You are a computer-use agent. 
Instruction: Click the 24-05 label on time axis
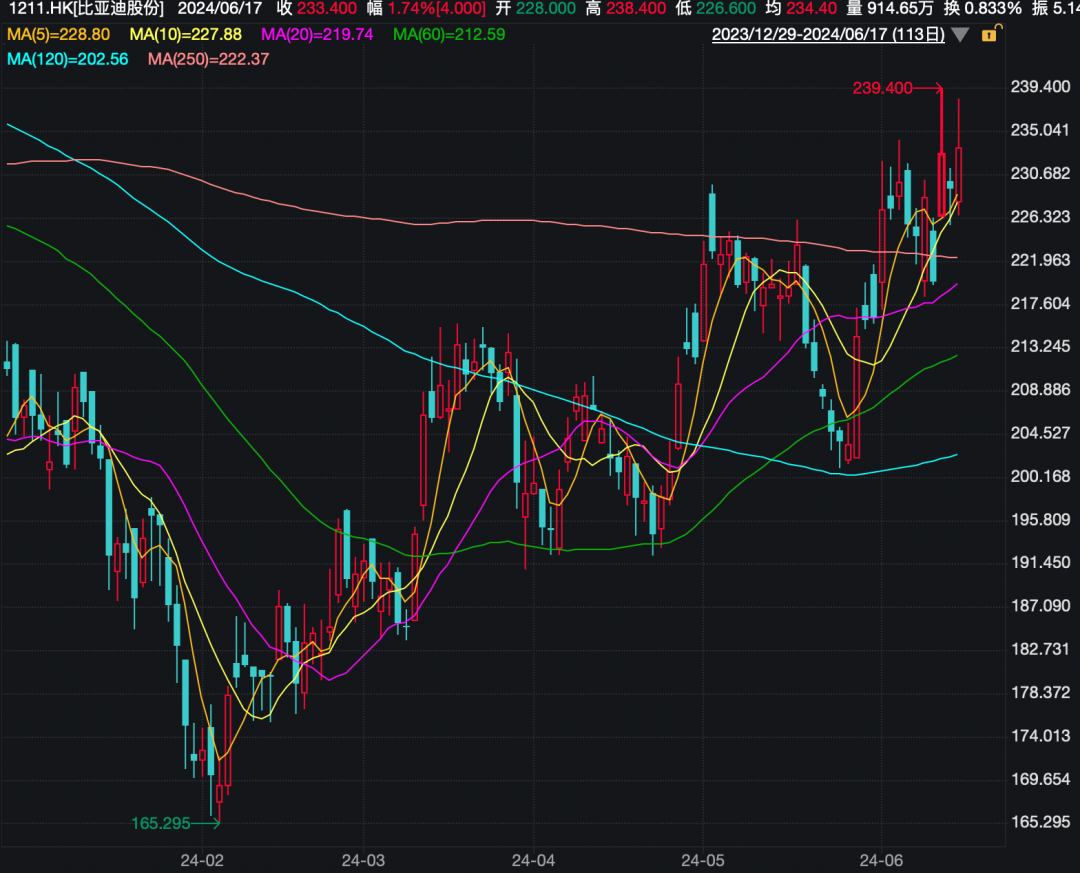703,860
